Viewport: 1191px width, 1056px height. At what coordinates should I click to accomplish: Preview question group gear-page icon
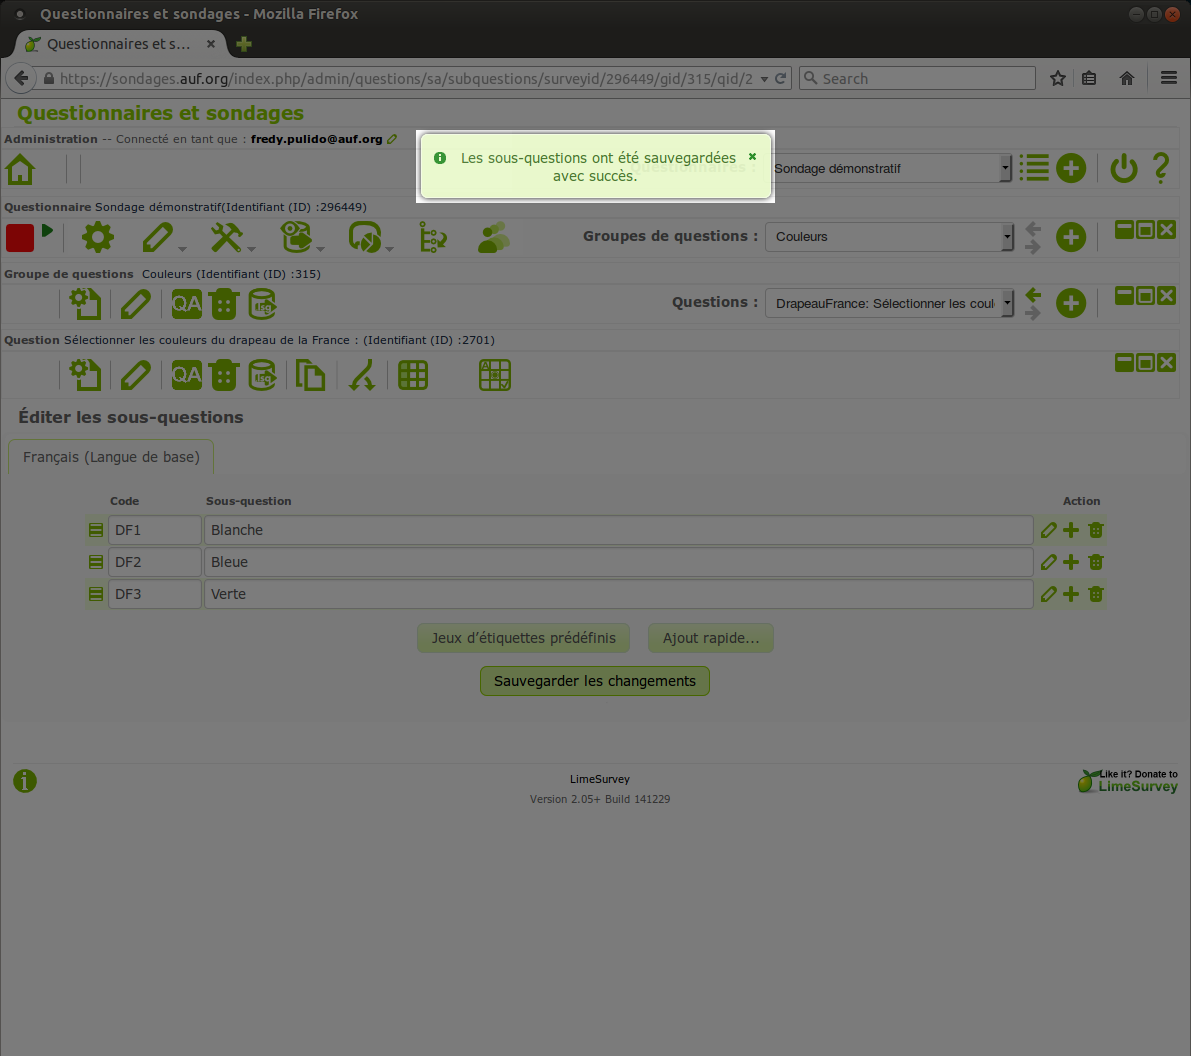pos(85,304)
